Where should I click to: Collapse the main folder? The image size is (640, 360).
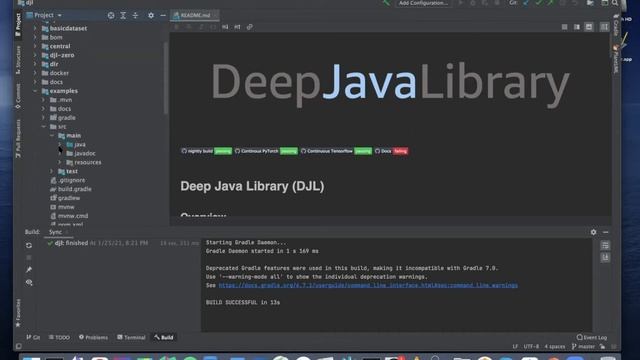(52, 136)
